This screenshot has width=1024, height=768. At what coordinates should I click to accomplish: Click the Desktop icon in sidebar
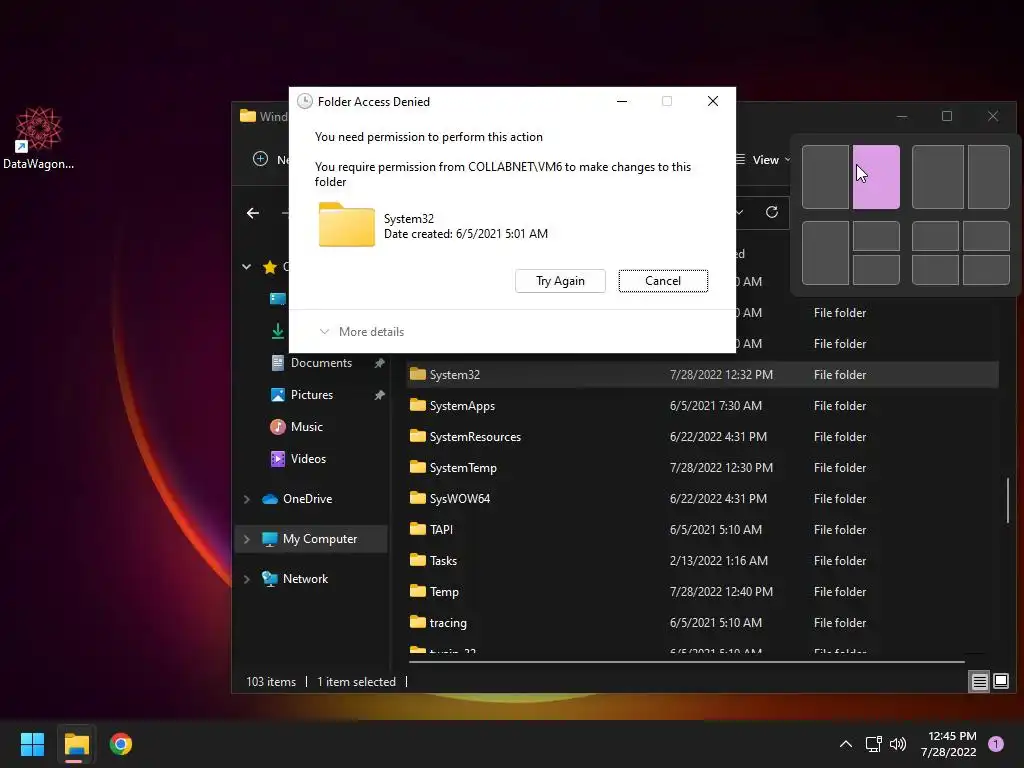pos(278,299)
